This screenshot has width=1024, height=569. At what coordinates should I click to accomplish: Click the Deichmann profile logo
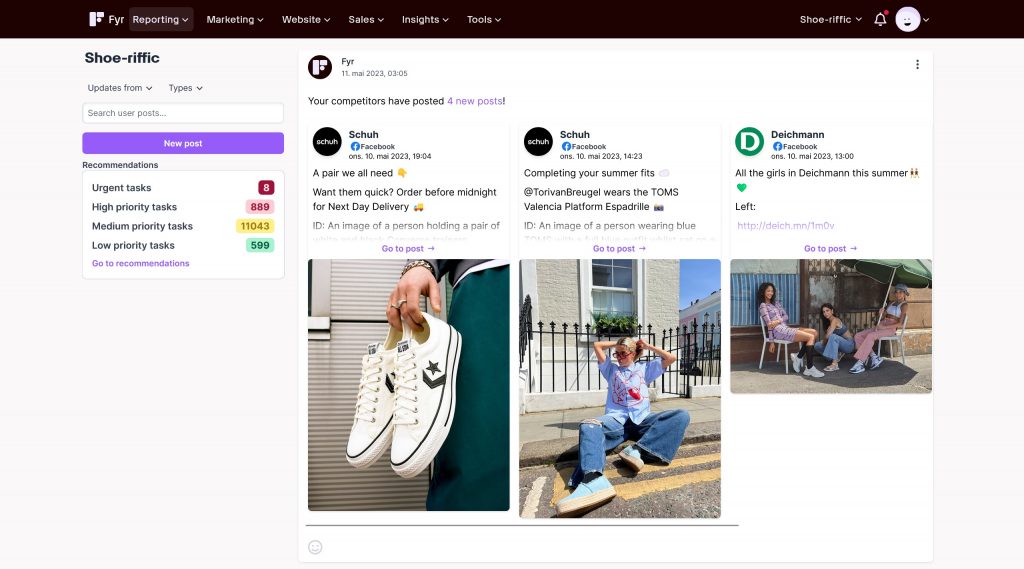point(749,142)
